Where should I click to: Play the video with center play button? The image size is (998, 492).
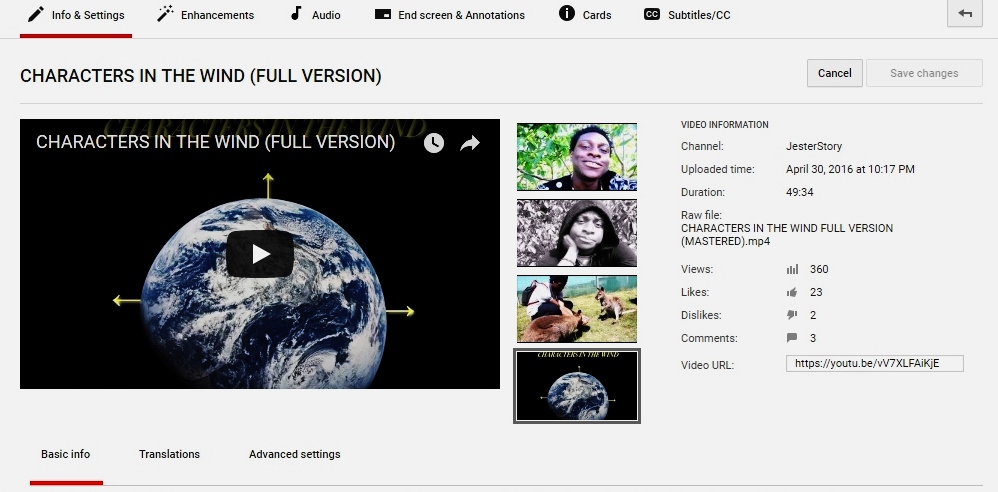click(x=260, y=254)
